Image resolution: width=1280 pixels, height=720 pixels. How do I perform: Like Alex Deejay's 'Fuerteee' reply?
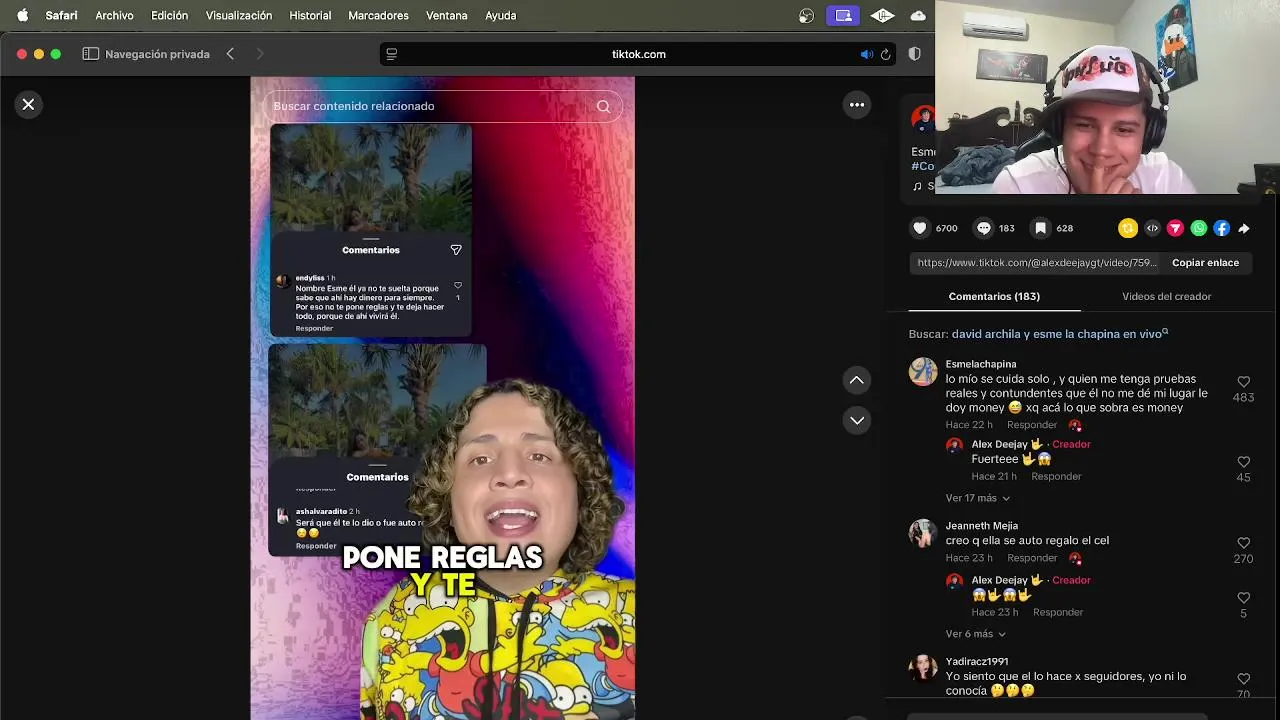click(x=1244, y=462)
